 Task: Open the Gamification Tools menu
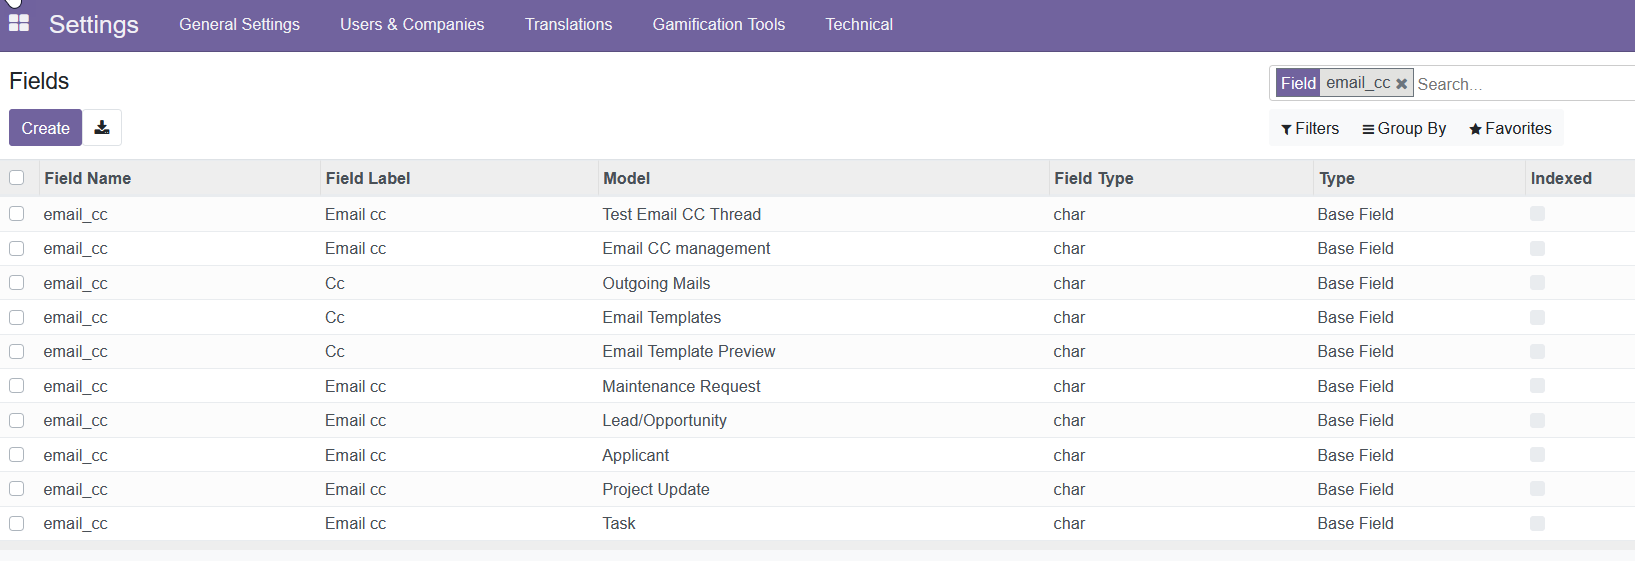coord(718,24)
